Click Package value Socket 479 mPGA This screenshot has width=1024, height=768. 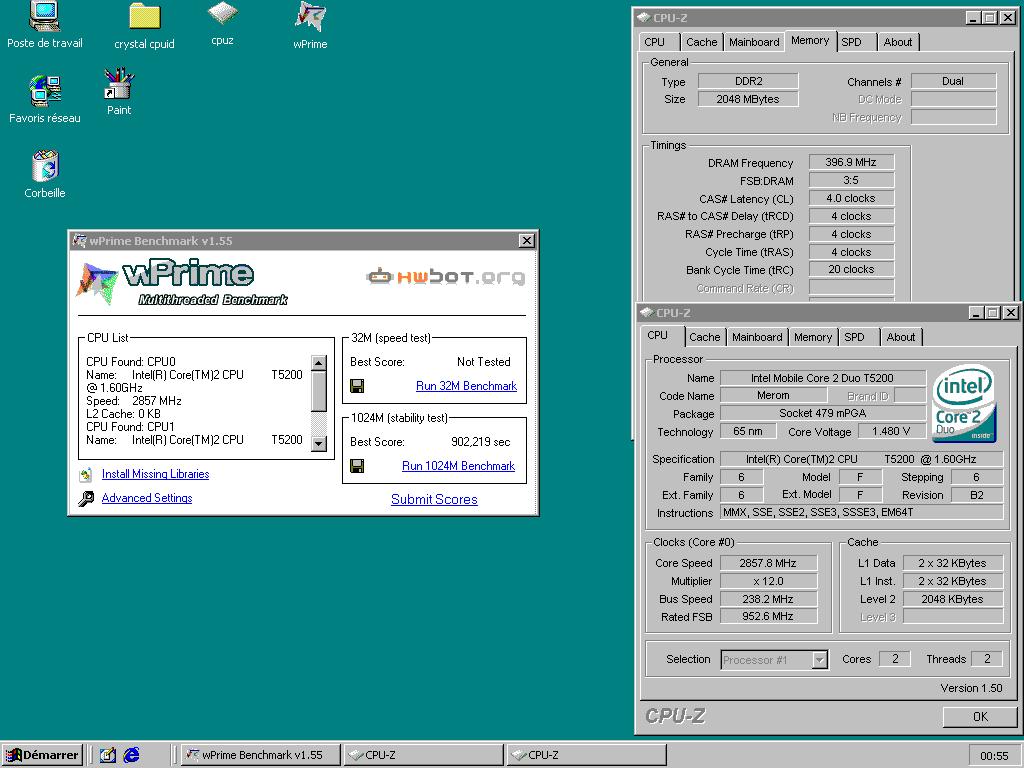click(x=823, y=413)
